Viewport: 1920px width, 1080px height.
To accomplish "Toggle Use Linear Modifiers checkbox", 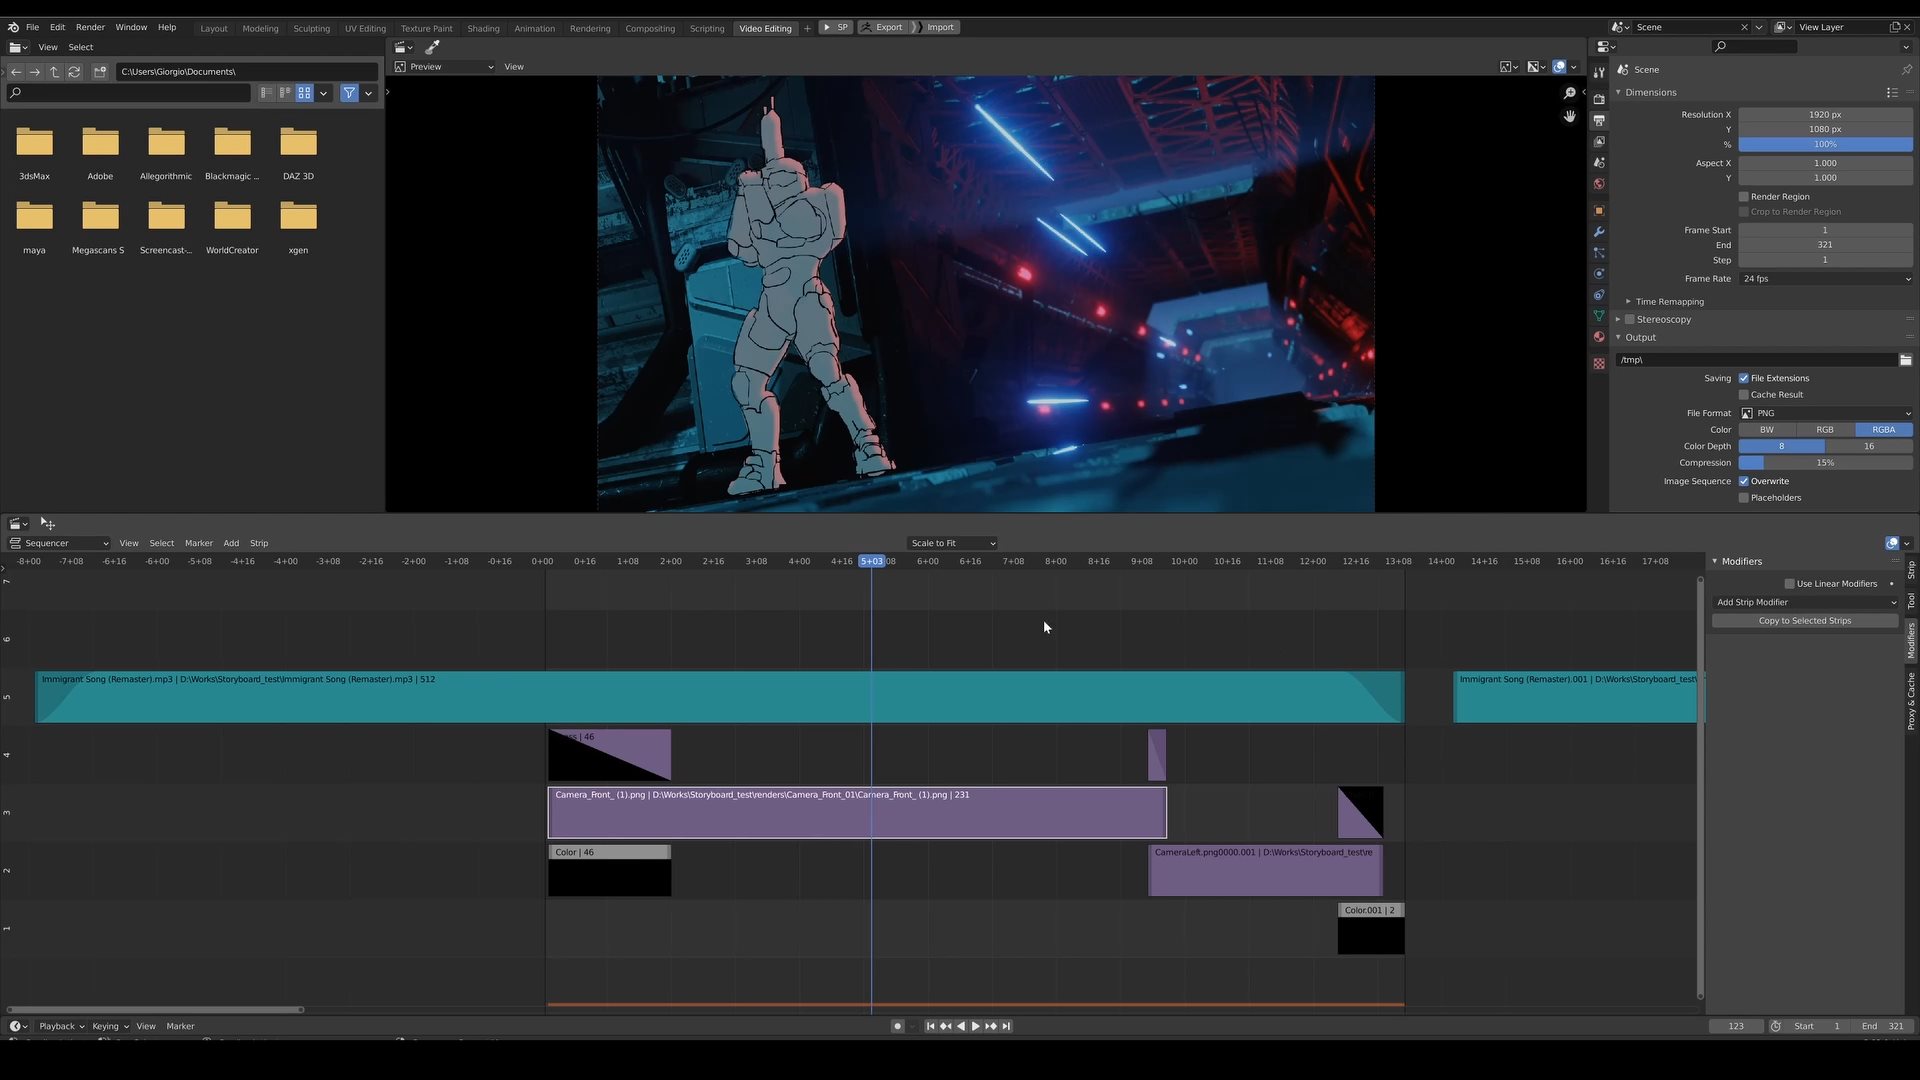I will [x=1789, y=584].
